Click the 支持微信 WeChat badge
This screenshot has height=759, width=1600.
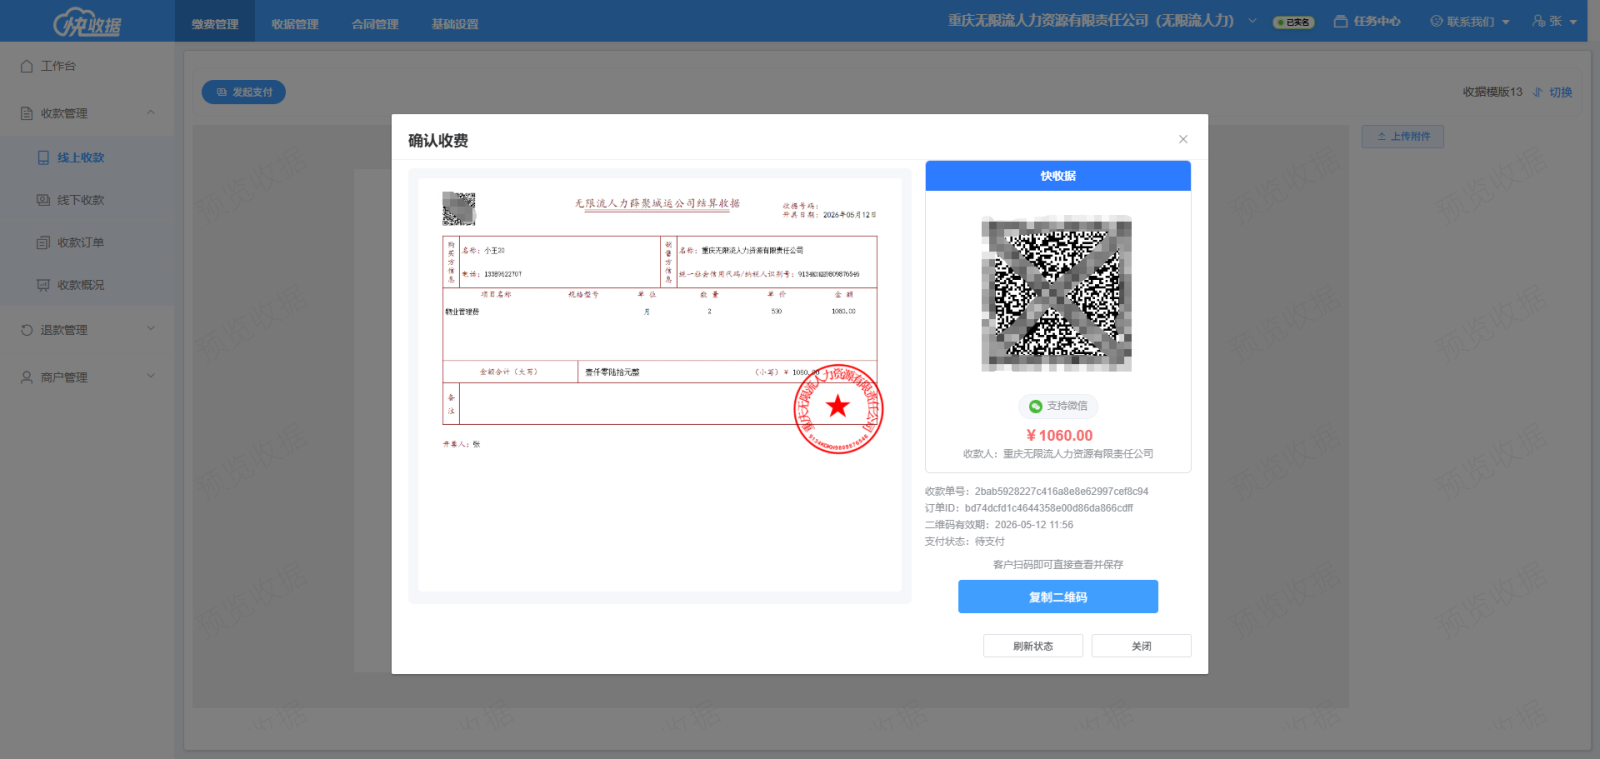(1058, 406)
